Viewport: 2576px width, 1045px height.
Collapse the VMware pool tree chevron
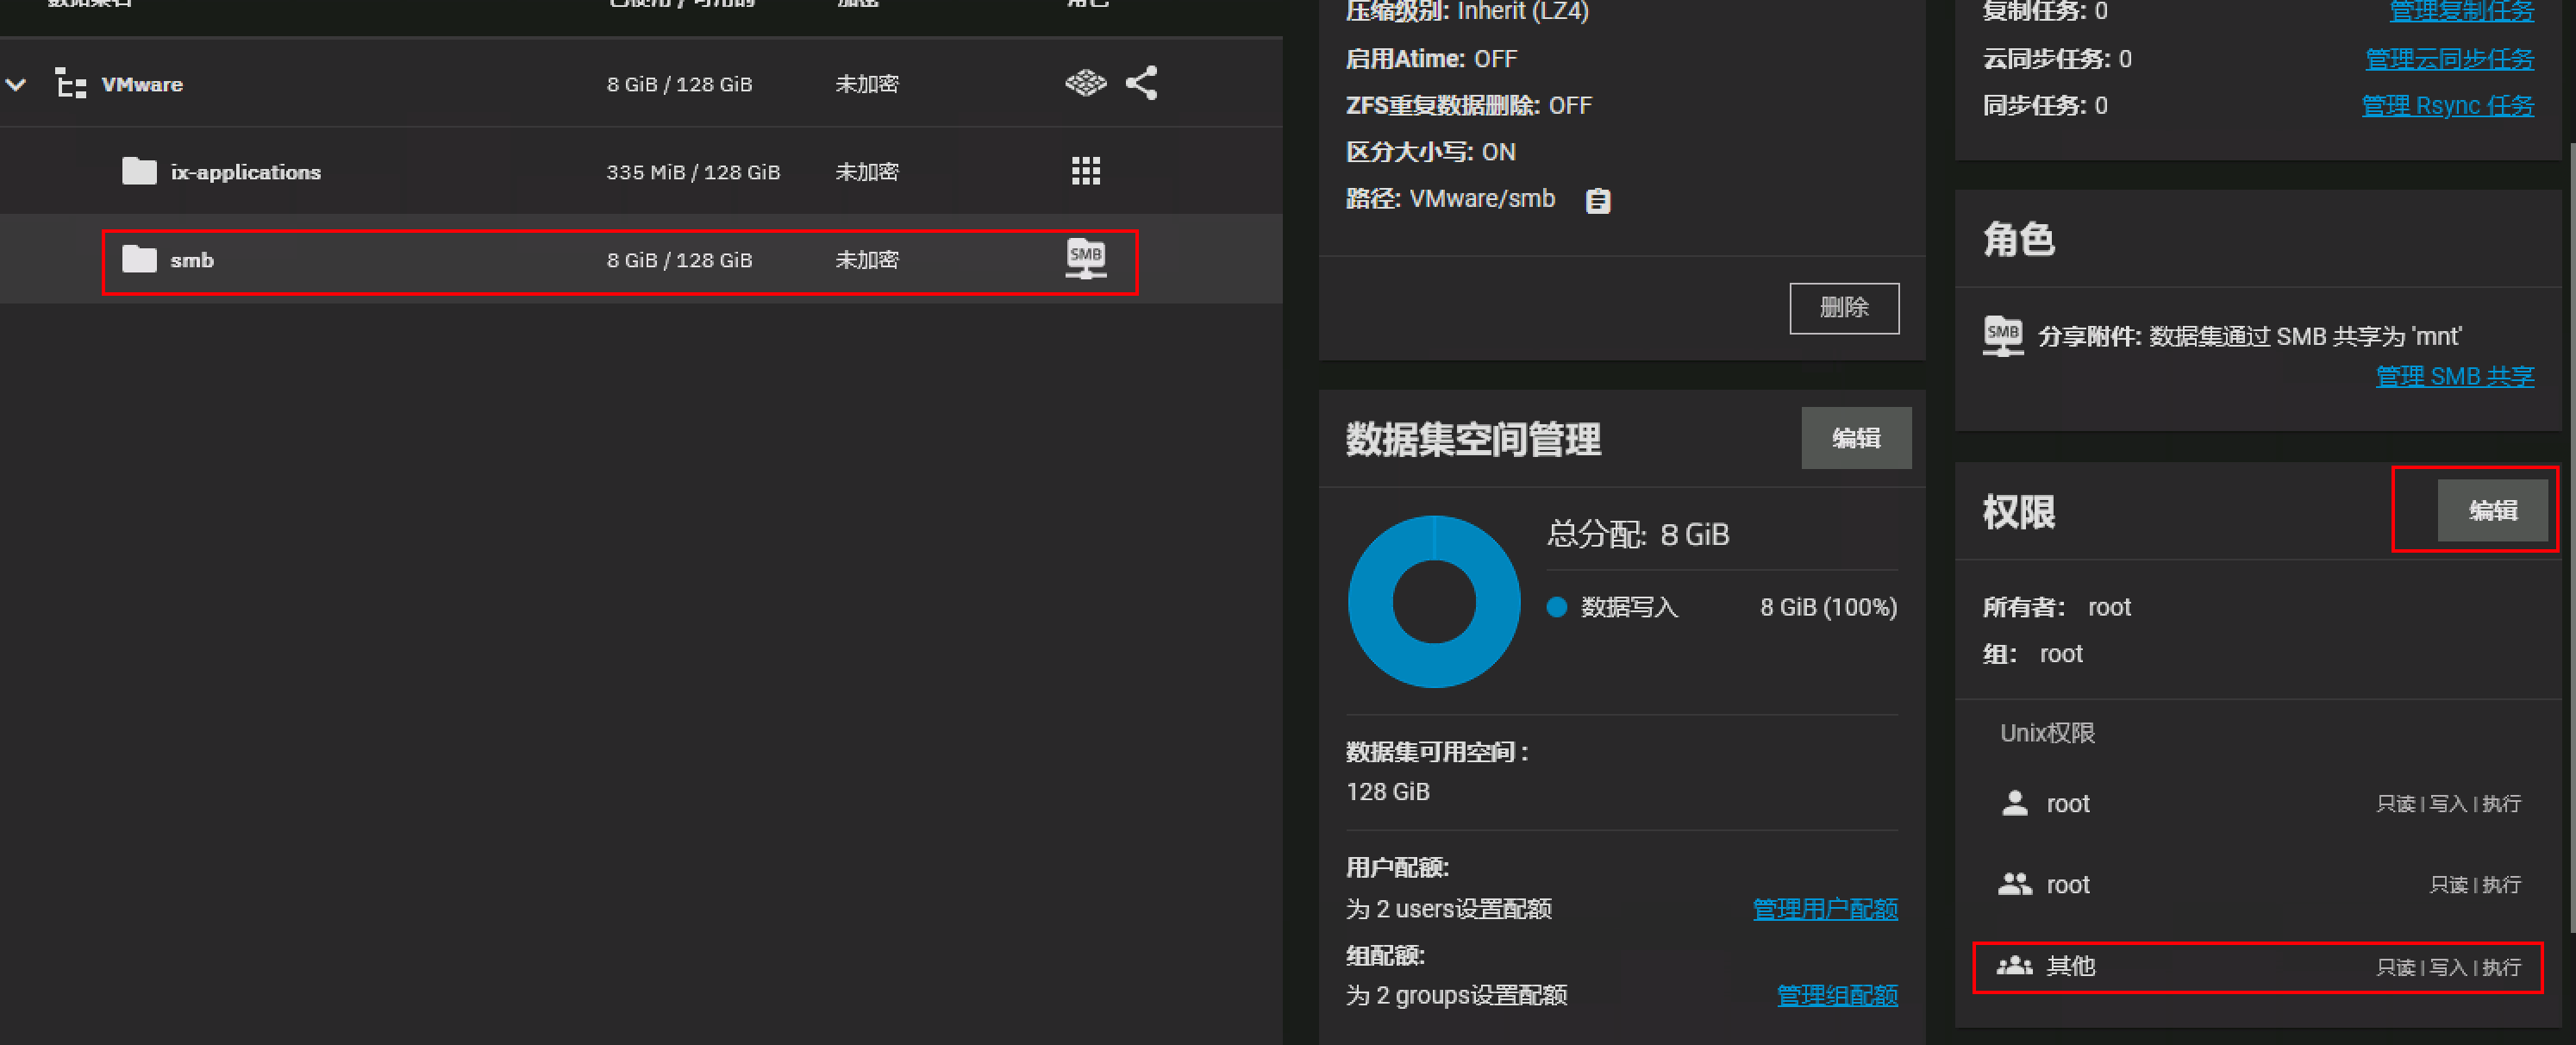[16, 84]
